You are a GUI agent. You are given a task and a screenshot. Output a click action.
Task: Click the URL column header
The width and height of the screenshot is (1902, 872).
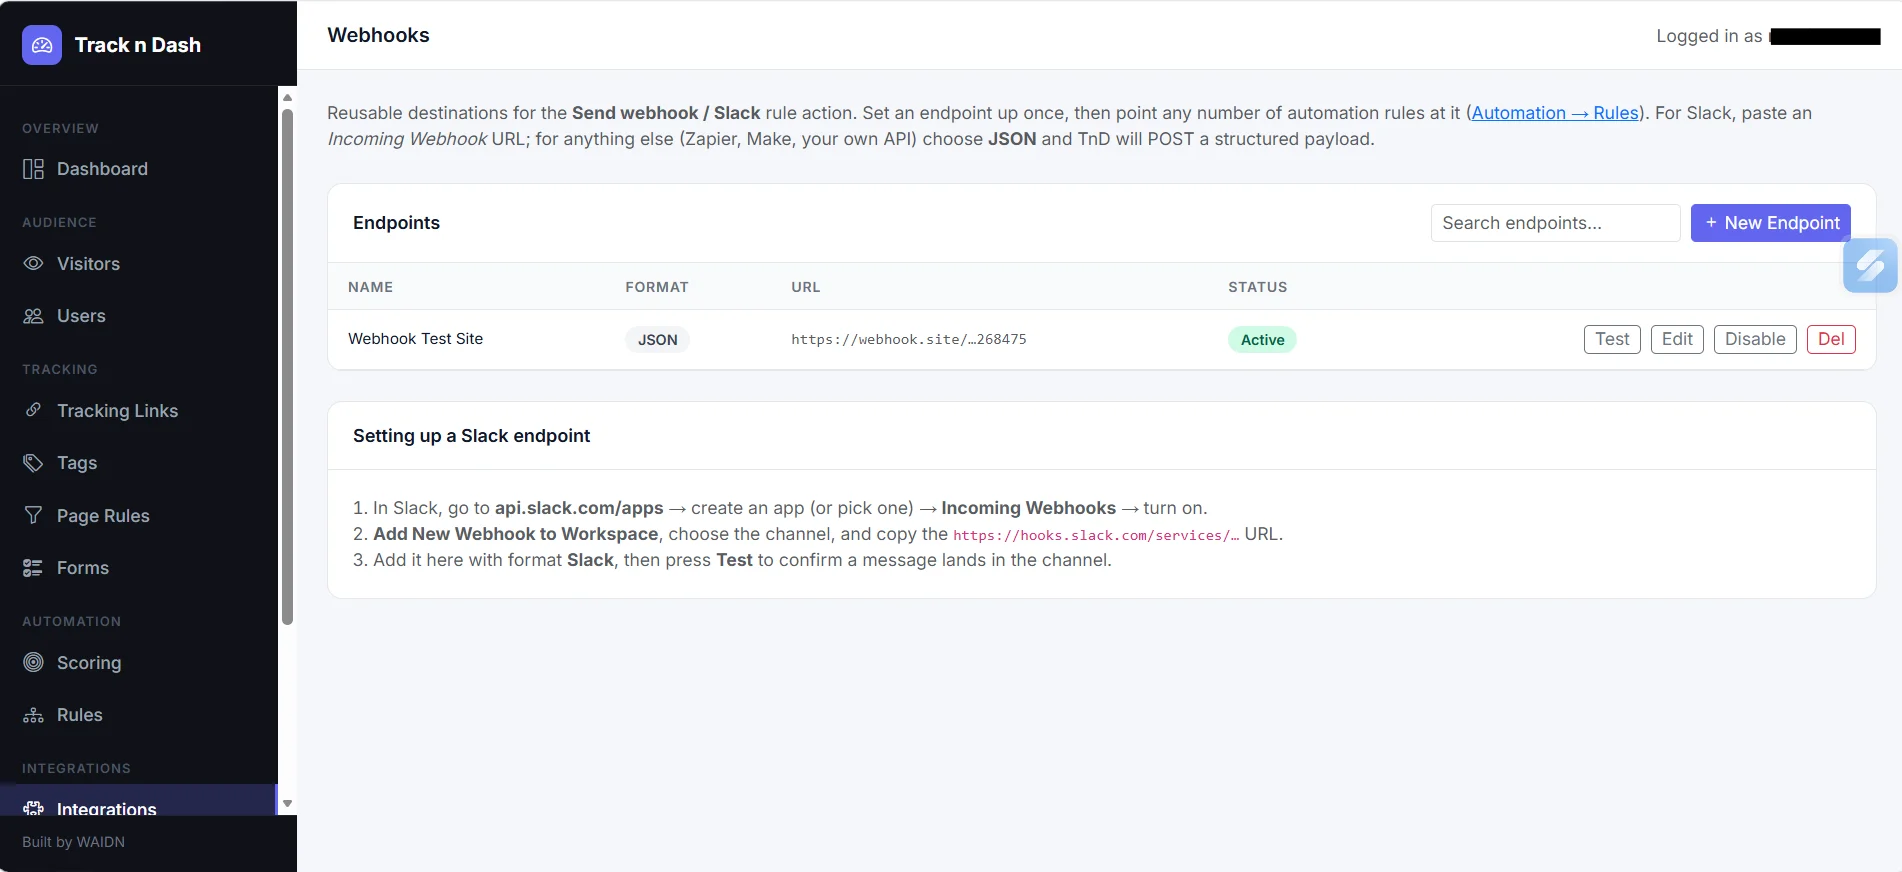click(x=806, y=287)
